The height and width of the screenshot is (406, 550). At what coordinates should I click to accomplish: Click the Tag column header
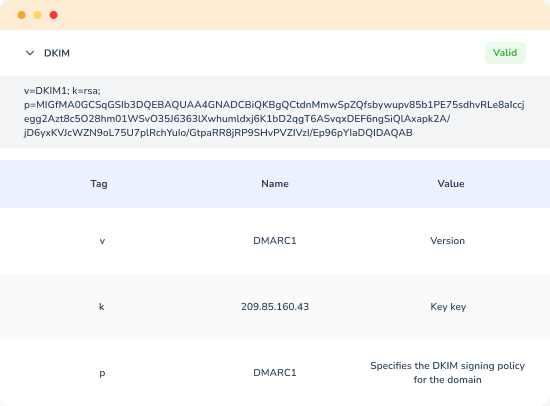tap(99, 184)
